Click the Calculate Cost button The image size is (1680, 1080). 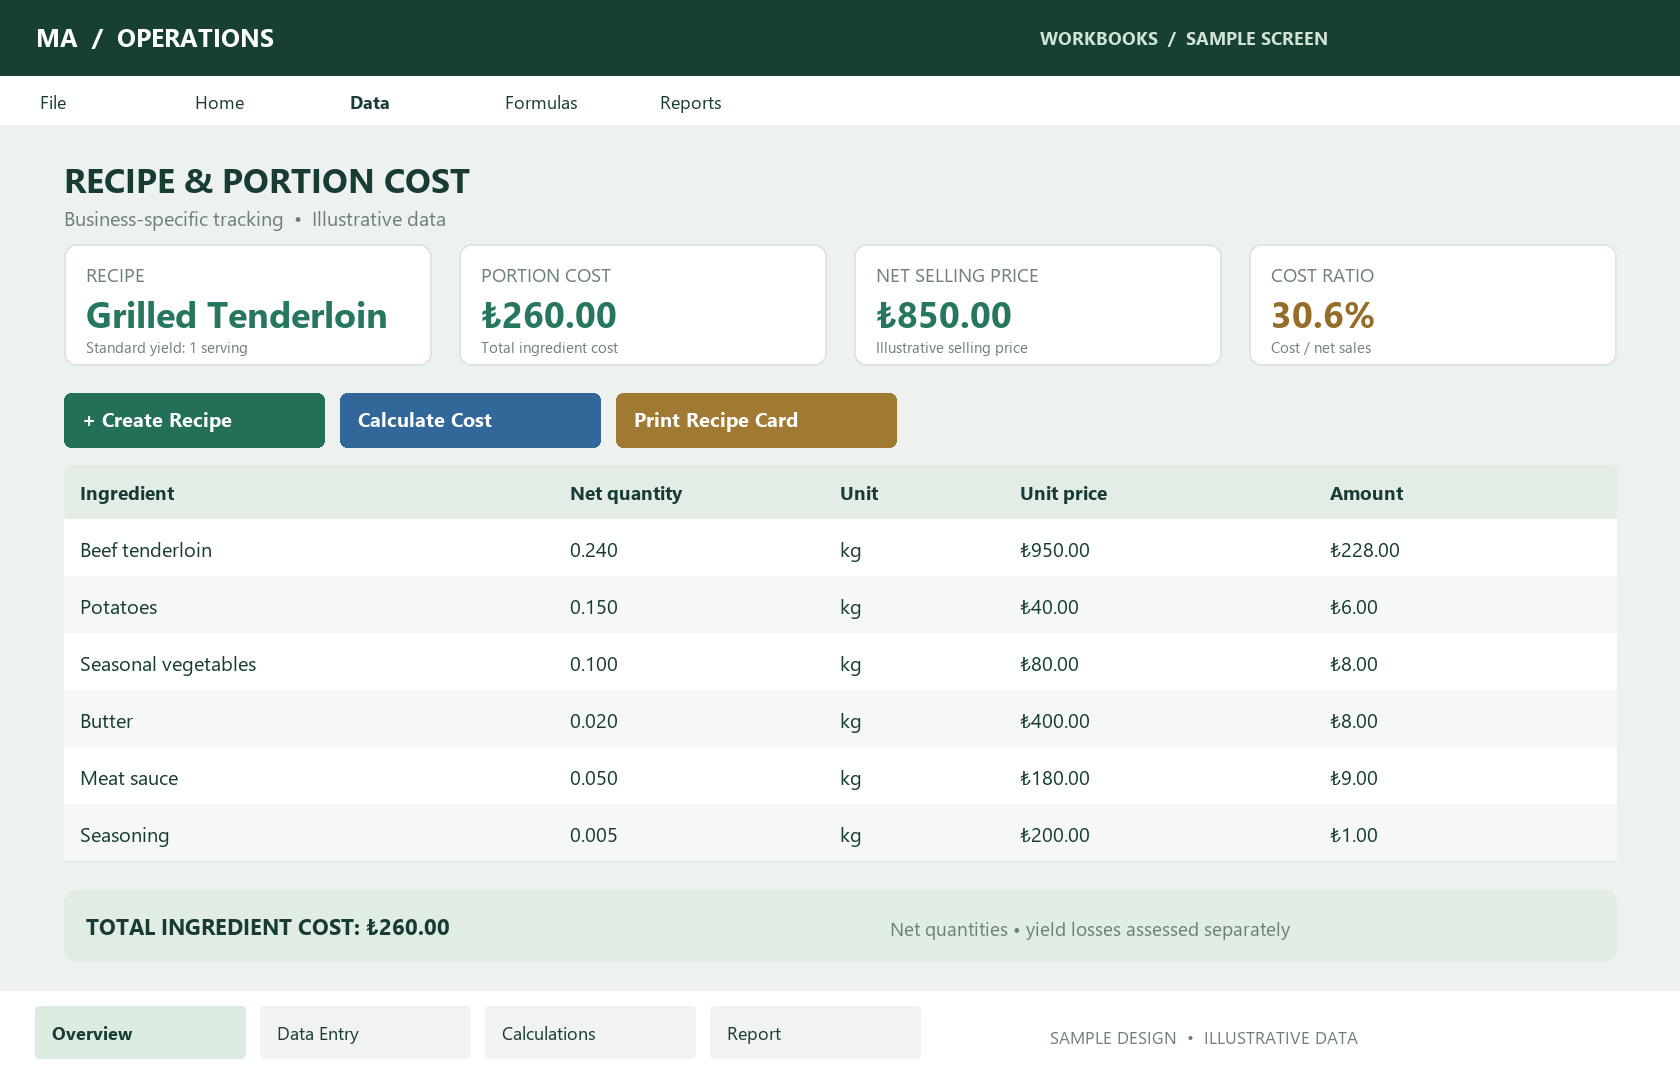470,420
